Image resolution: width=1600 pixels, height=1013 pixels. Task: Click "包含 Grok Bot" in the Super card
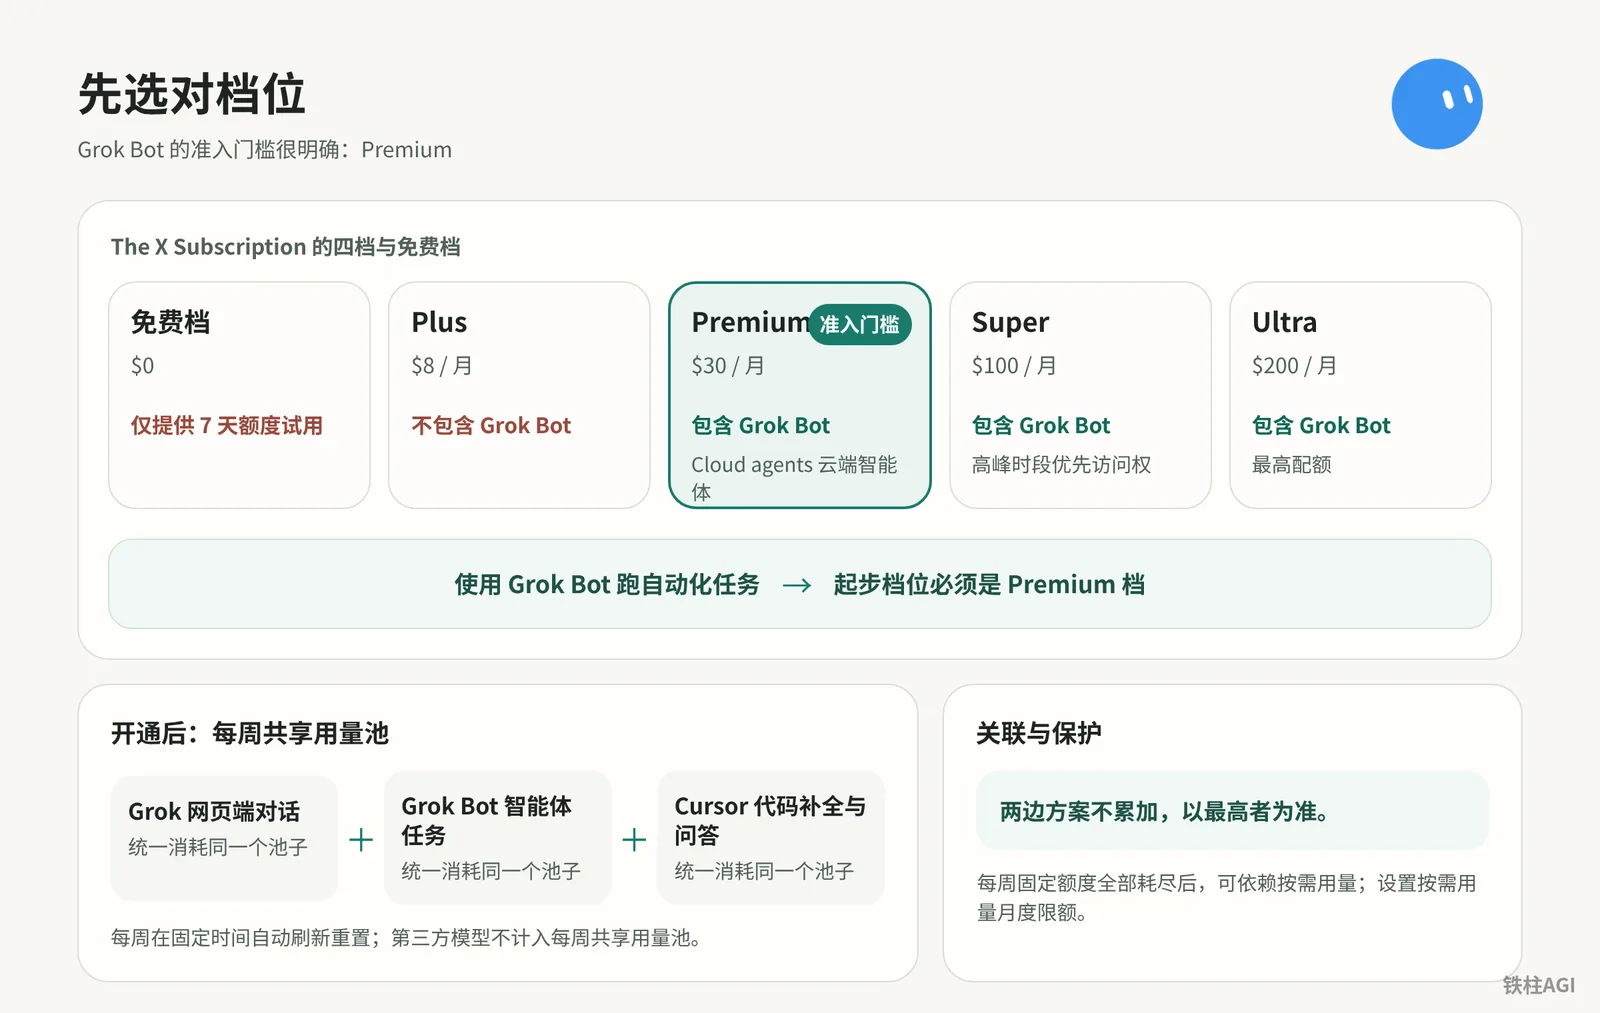pos(1041,426)
